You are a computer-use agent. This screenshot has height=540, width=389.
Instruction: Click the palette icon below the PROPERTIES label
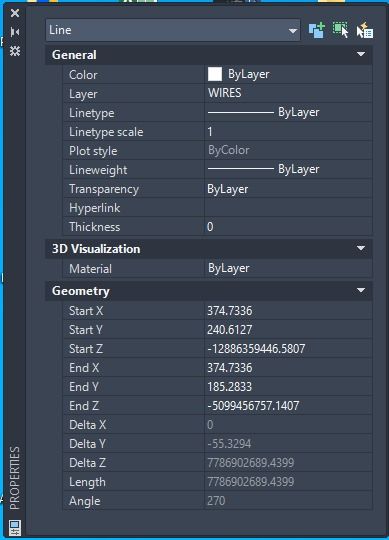point(15,528)
